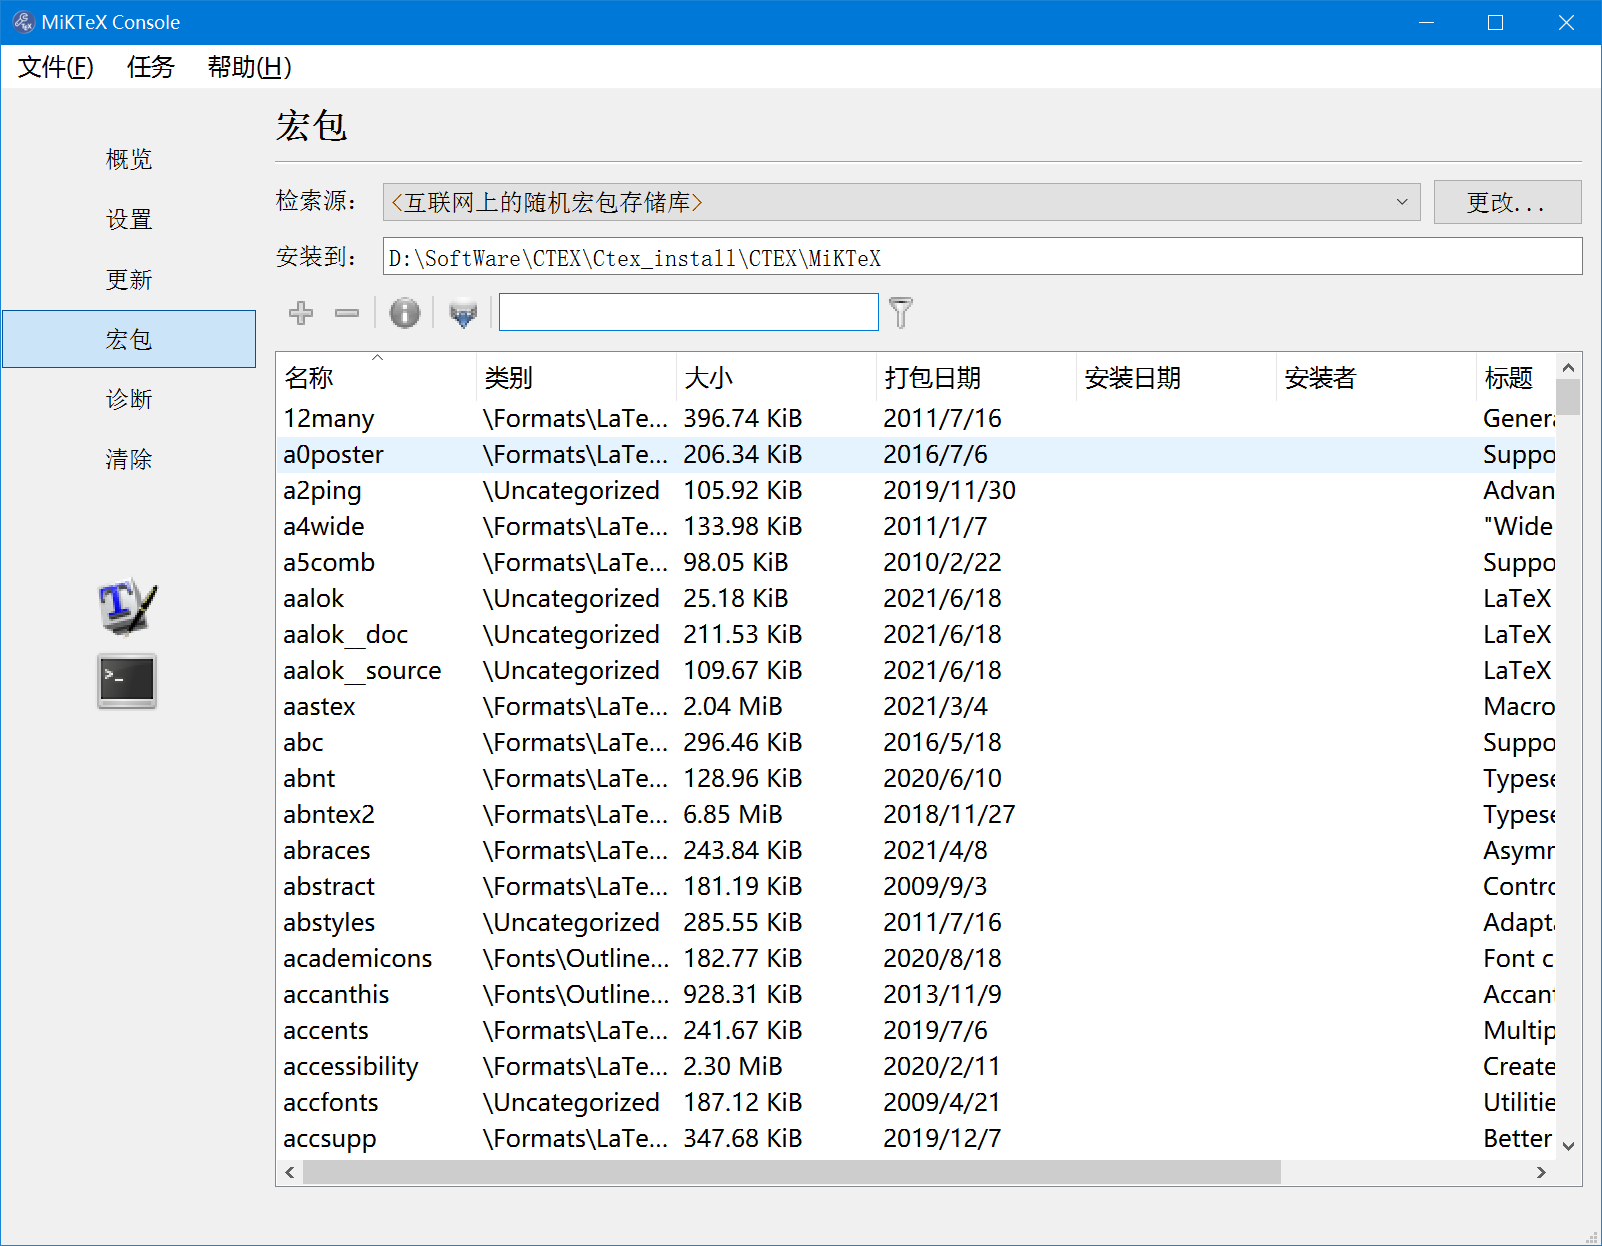Select the 宏包 sidebar page
The width and height of the screenshot is (1602, 1246).
coord(129,339)
